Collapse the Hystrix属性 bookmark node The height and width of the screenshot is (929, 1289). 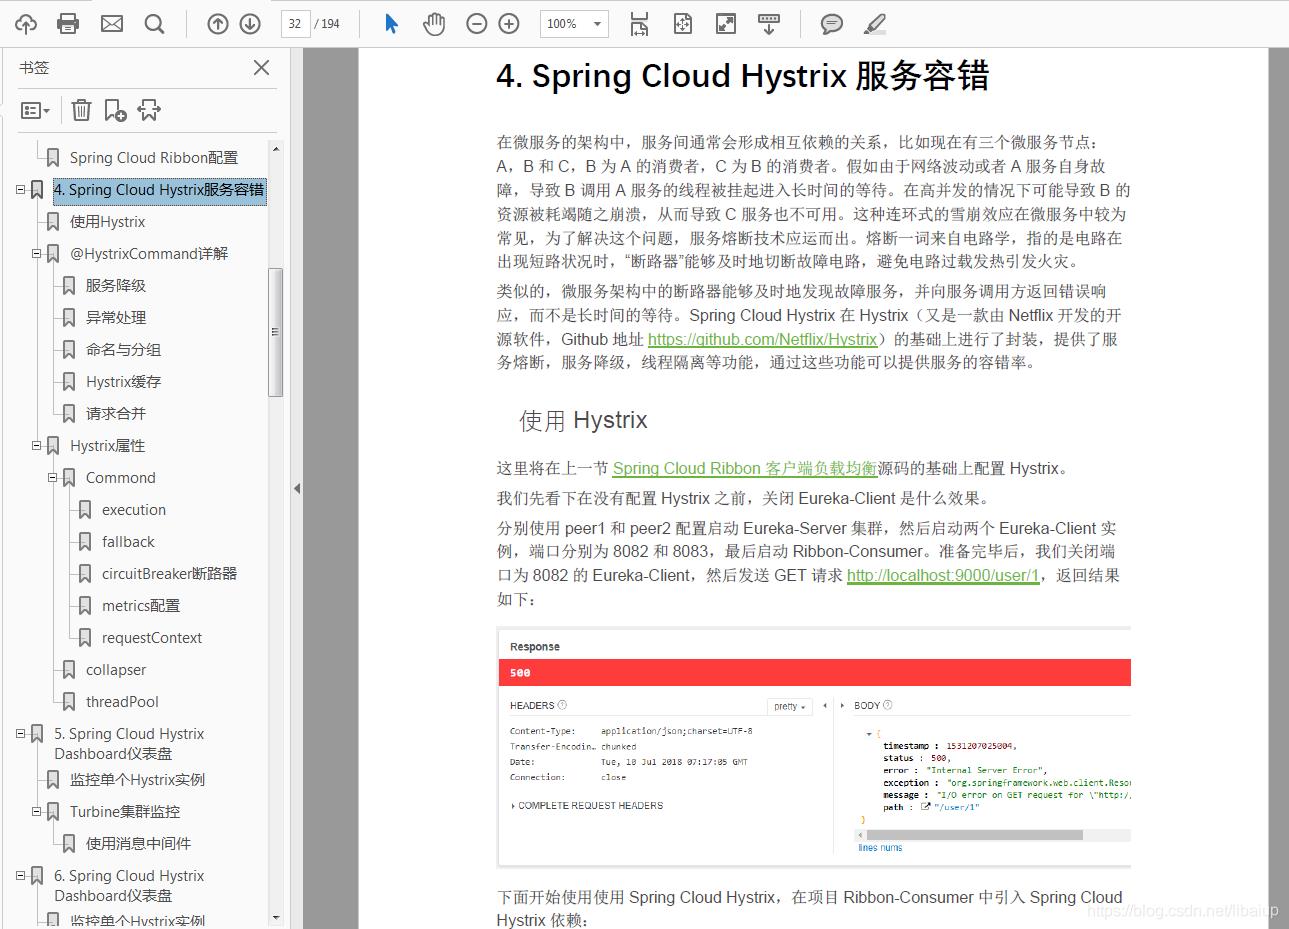click(x=36, y=445)
